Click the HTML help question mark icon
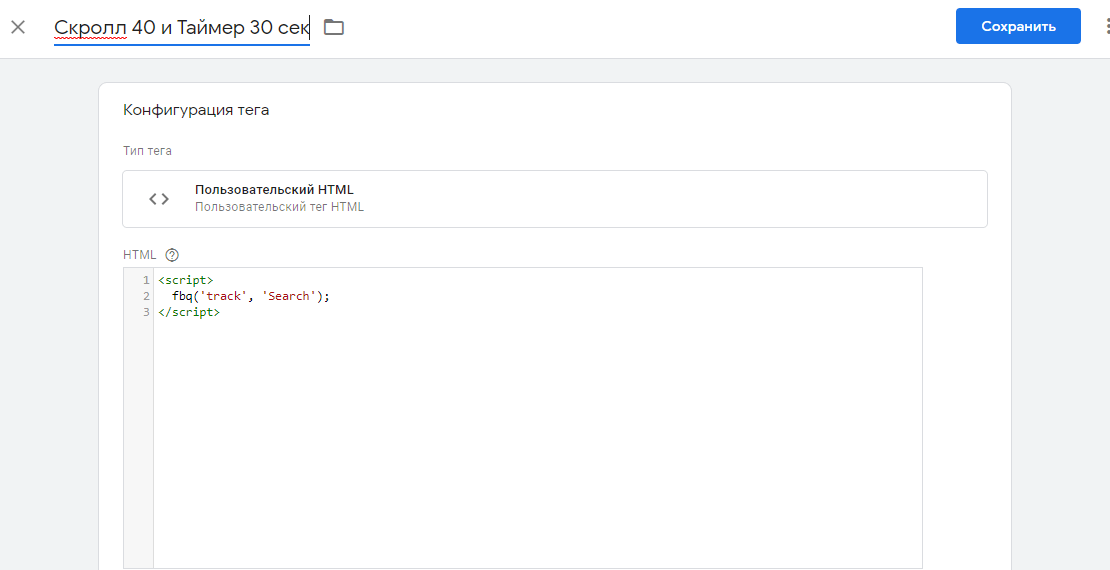 click(172, 255)
